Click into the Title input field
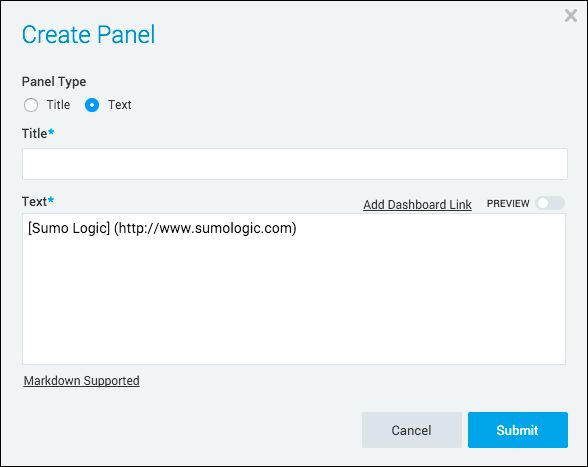The height and width of the screenshot is (467, 588). coord(295,164)
